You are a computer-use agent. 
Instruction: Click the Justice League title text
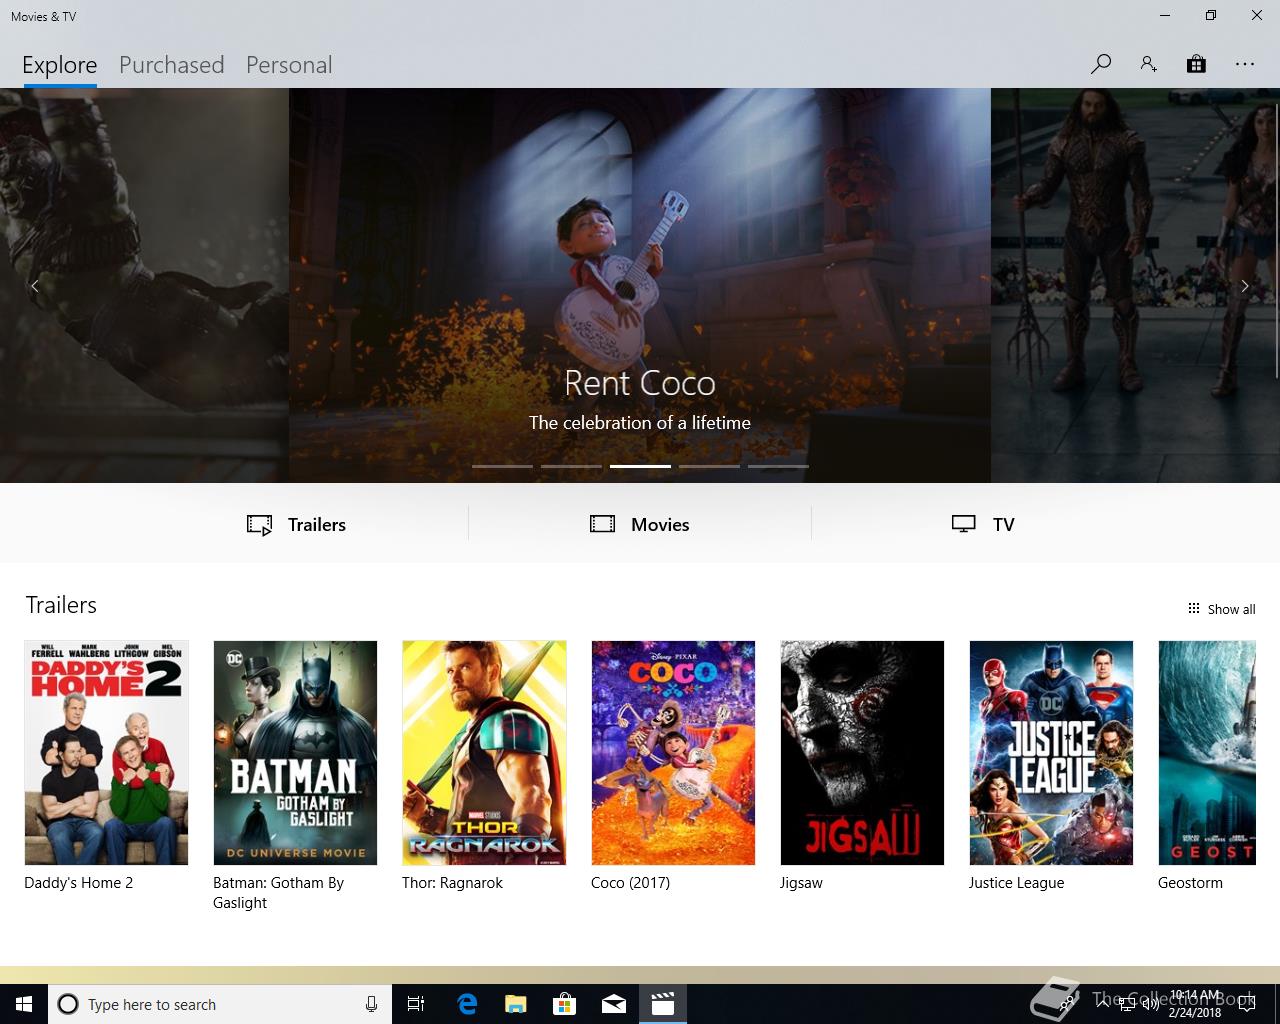1016,883
